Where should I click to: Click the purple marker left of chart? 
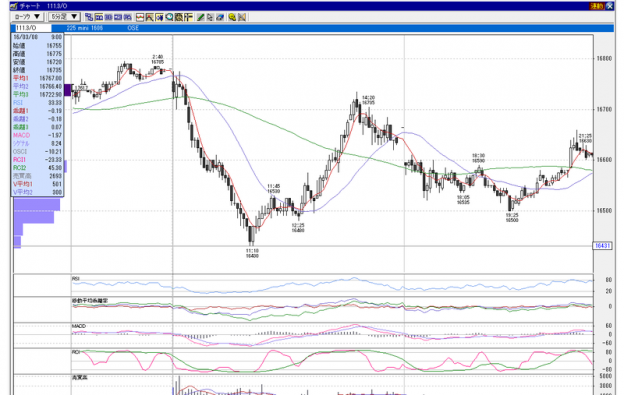tap(68, 90)
